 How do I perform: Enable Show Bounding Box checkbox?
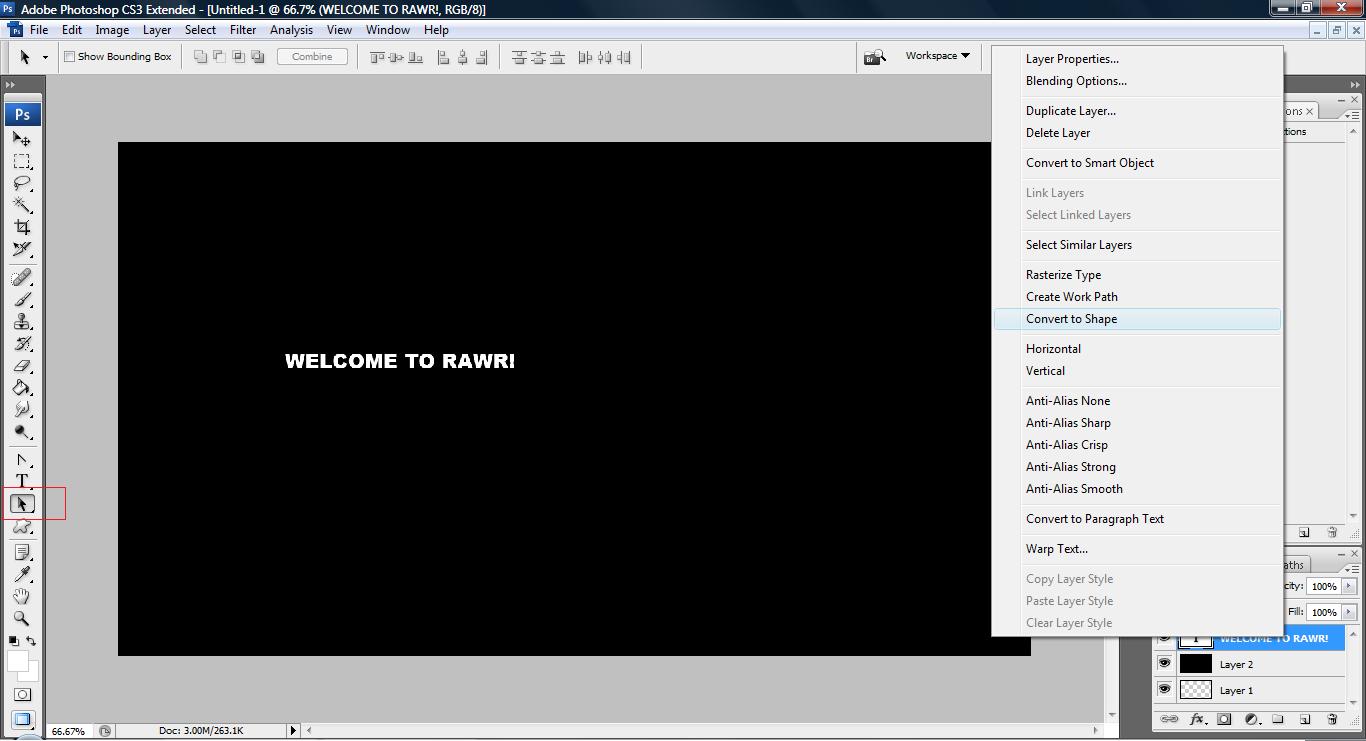click(x=70, y=57)
